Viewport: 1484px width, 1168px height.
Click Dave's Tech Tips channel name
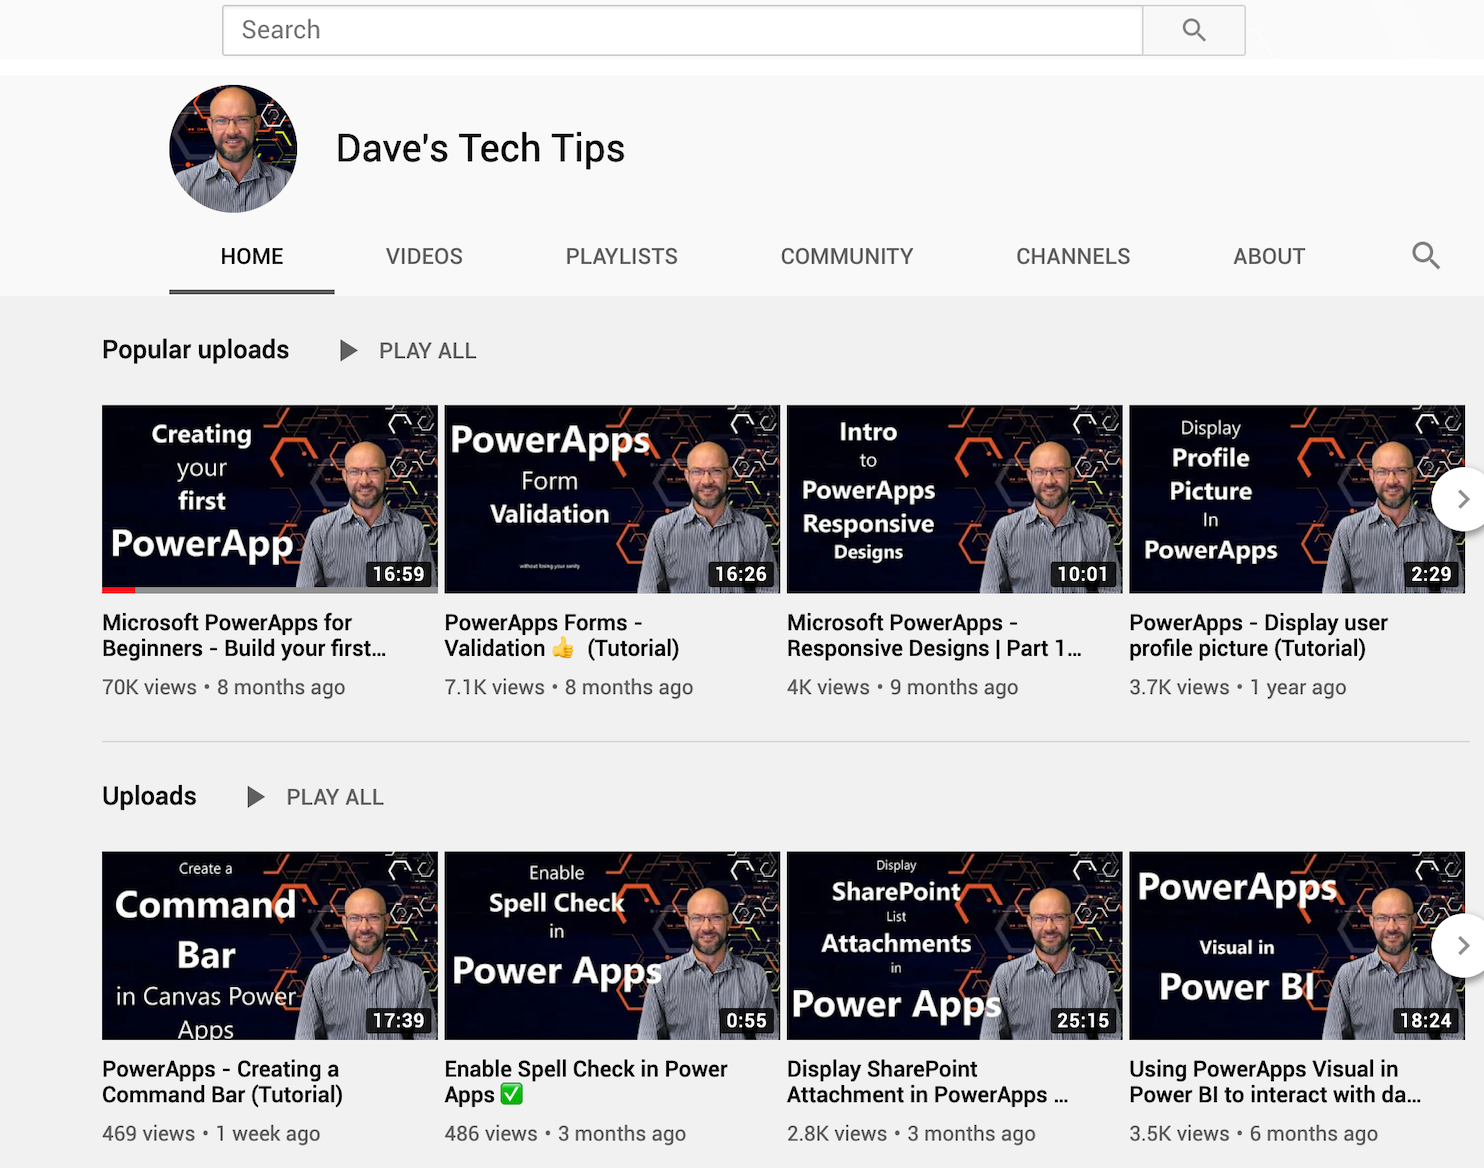(480, 148)
